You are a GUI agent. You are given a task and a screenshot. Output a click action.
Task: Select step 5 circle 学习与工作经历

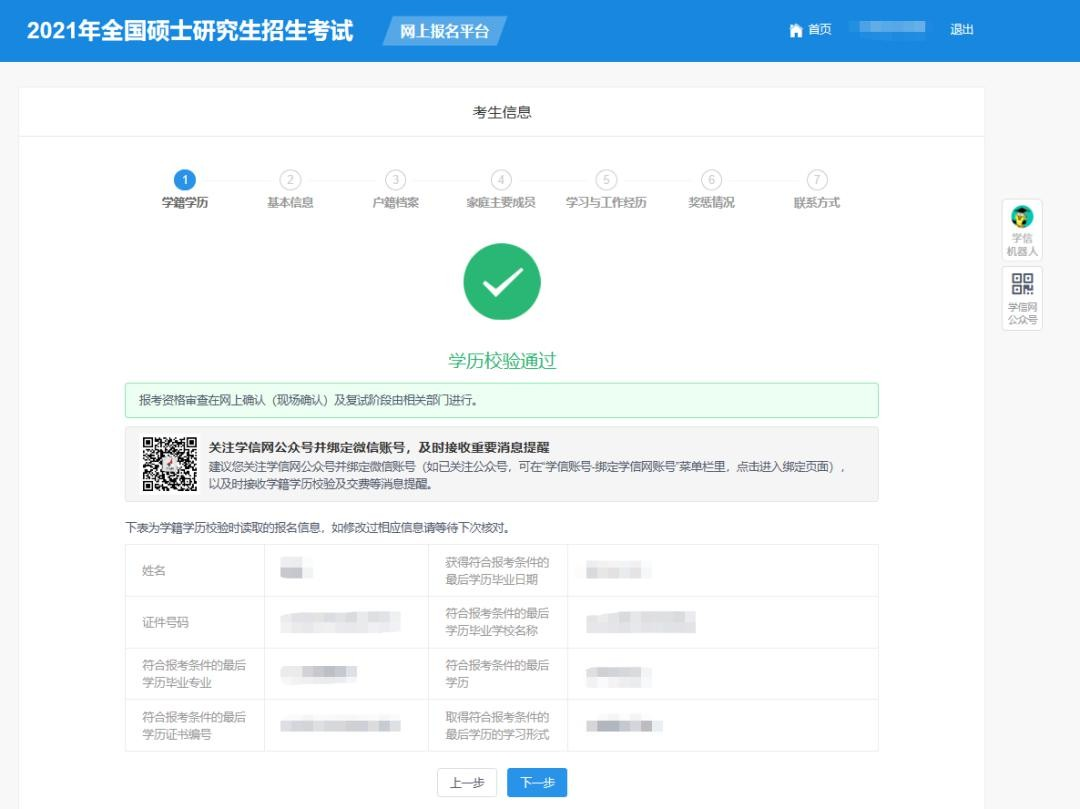(x=606, y=180)
